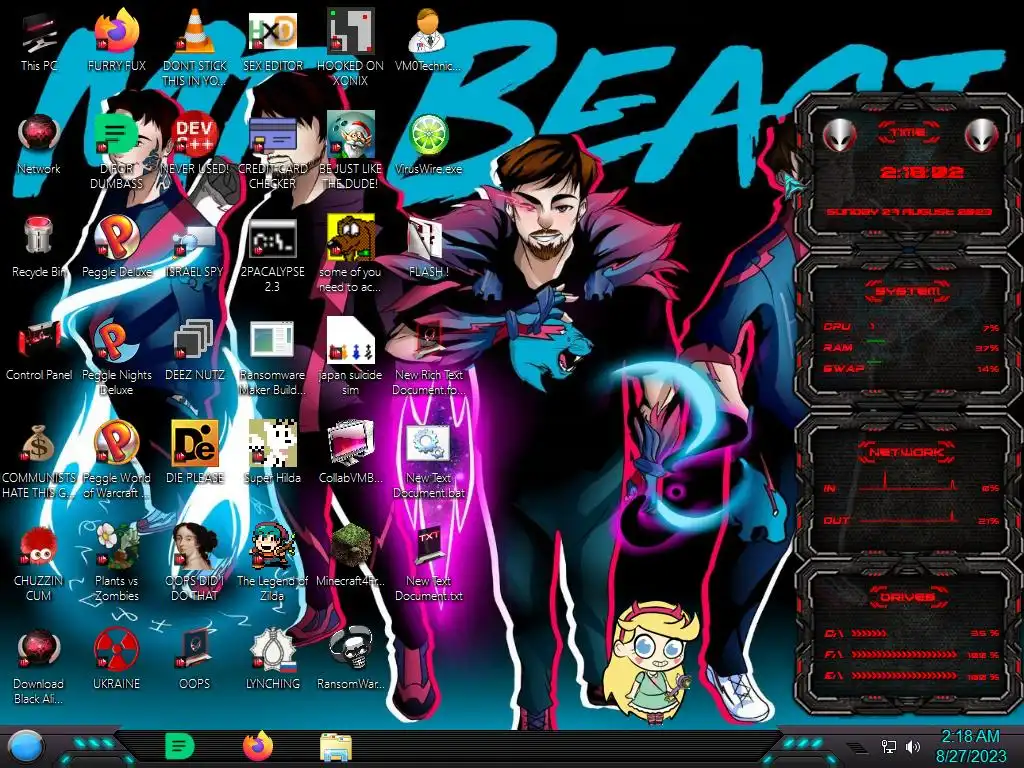Launch Firefox from the taskbar
This screenshot has width=1024, height=768.
coord(258,746)
